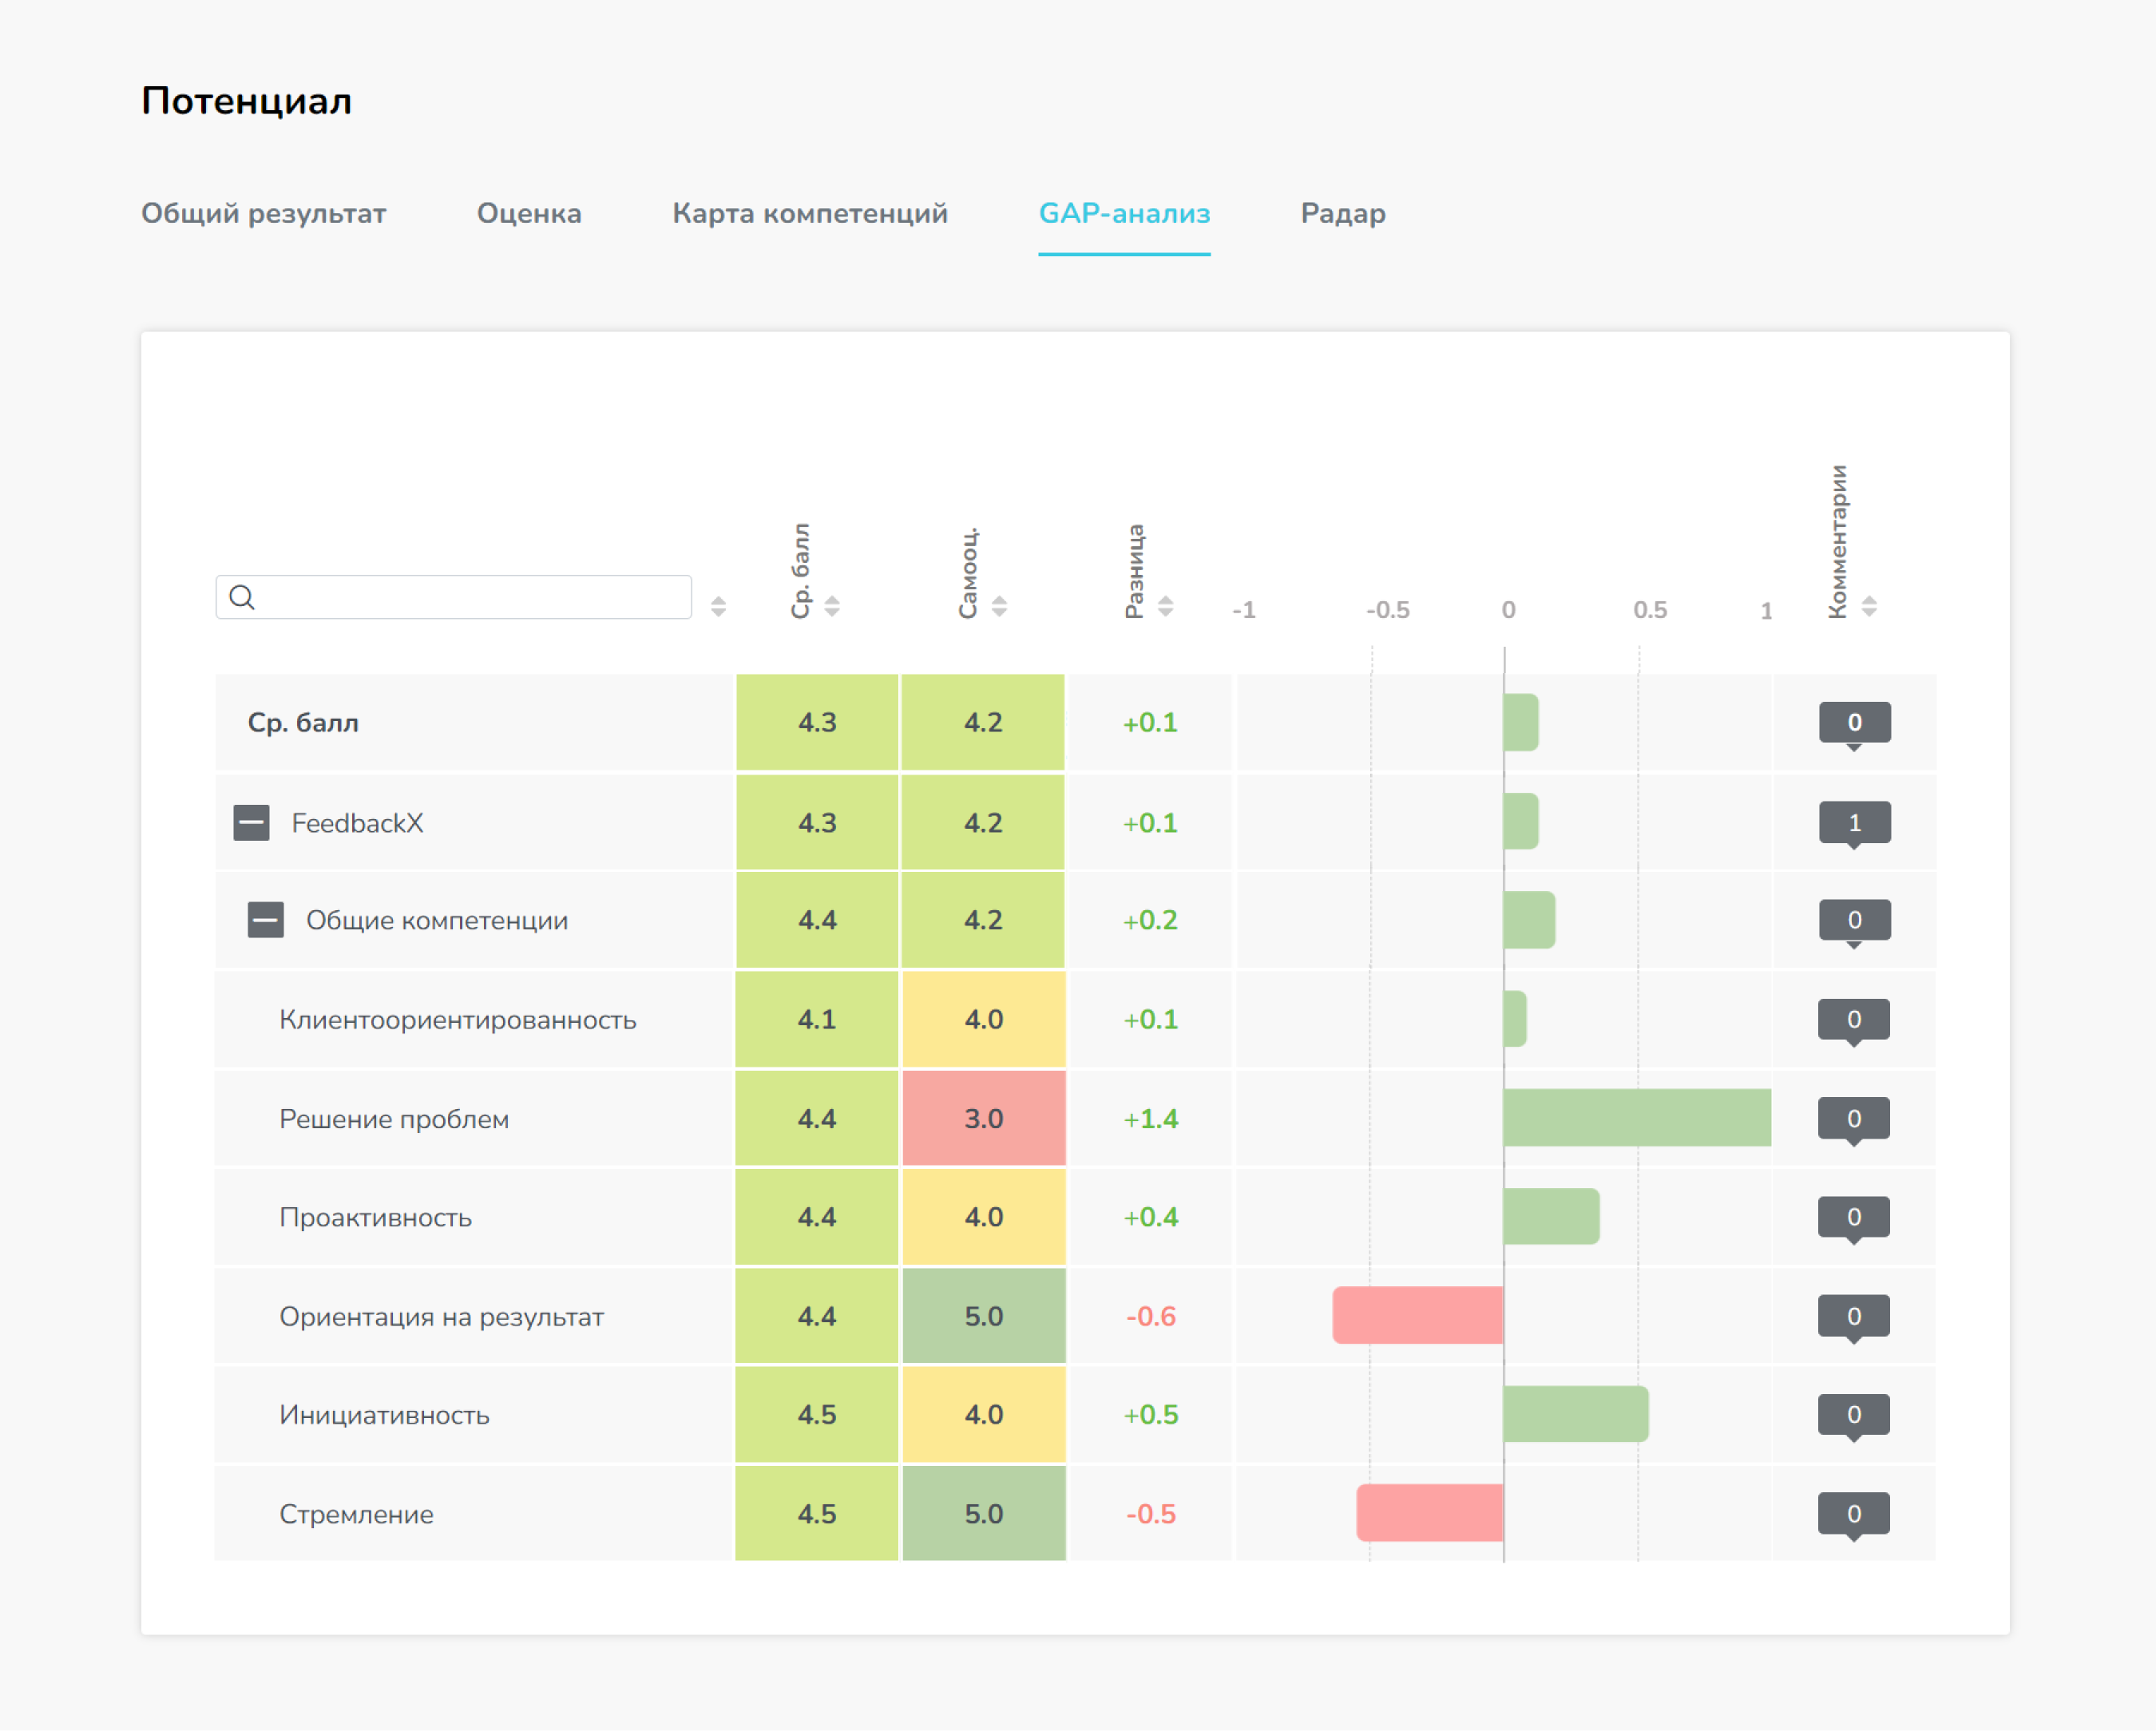Collapse the FeedbackX group
Image resolution: width=2156 pixels, height=1731 pixels.
pos(252,823)
